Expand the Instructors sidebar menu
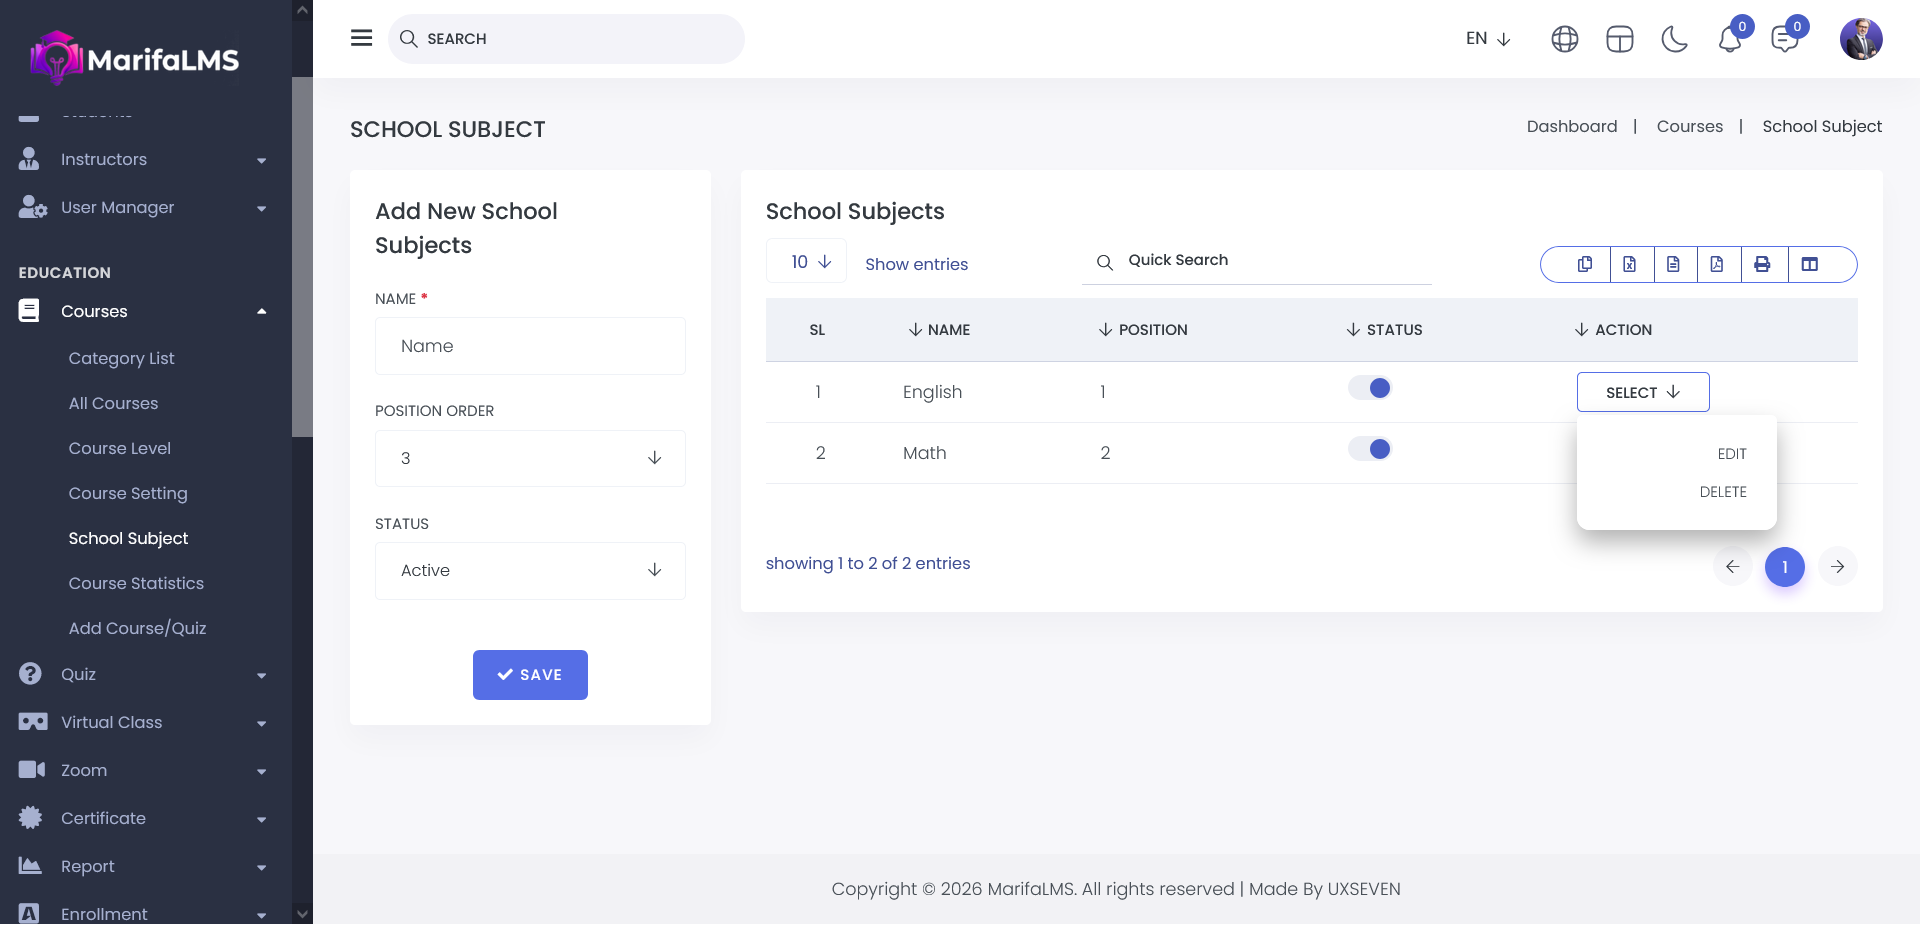The width and height of the screenshot is (1920, 925). point(143,160)
